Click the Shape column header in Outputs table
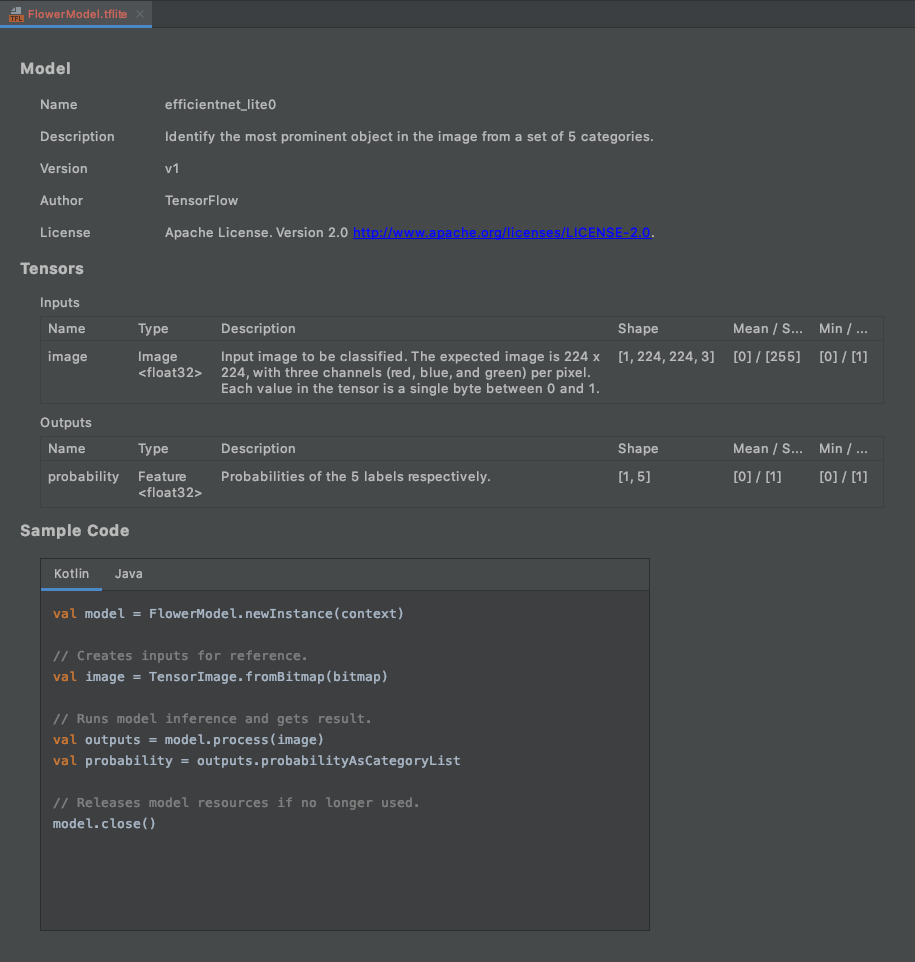This screenshot has height=962, width=915. pos(638,449)
